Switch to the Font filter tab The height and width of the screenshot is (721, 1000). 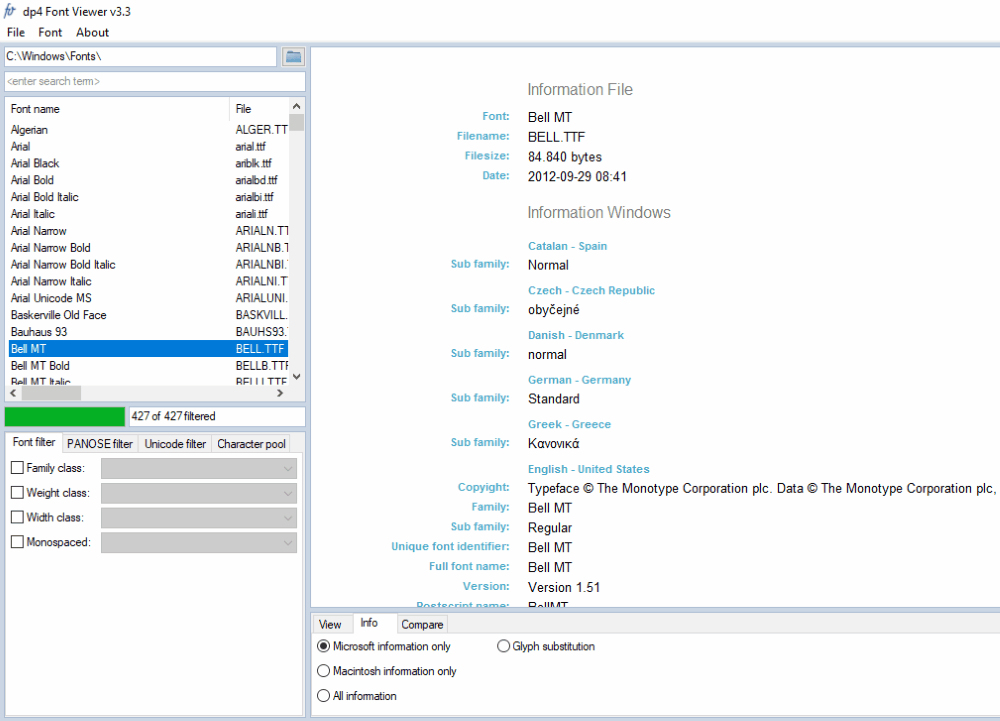point(34,442)
